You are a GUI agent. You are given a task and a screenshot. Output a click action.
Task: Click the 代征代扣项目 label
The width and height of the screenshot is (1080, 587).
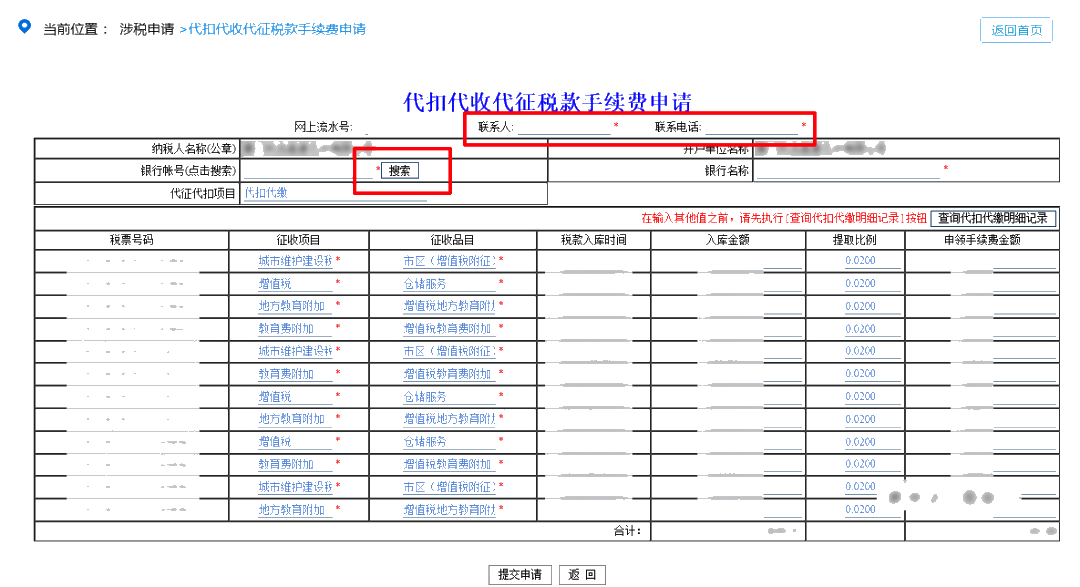203,194
